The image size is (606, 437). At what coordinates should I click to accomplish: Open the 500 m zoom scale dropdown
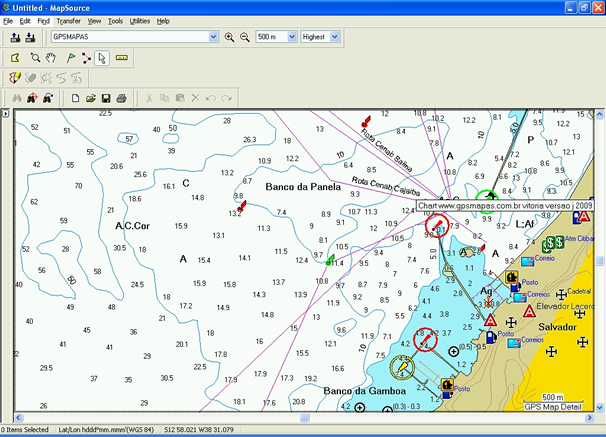tap(290, 37)
